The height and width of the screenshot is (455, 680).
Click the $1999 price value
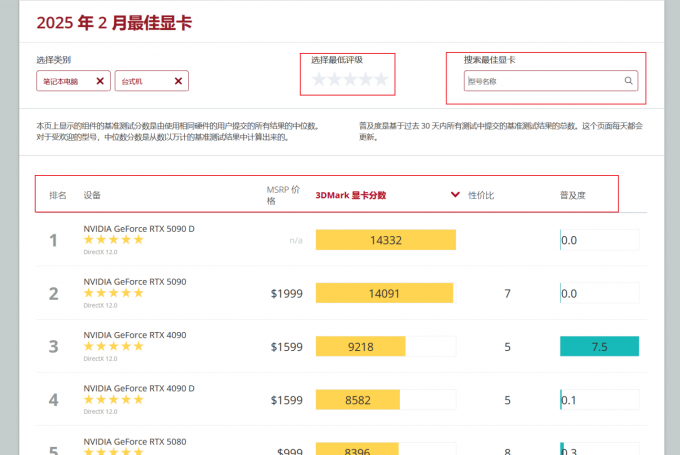[287, 294]
